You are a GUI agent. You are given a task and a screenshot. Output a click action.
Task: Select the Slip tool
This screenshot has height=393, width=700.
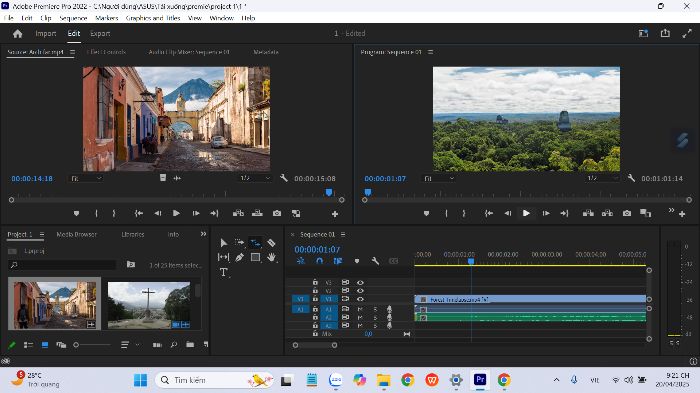click(223, 257)
